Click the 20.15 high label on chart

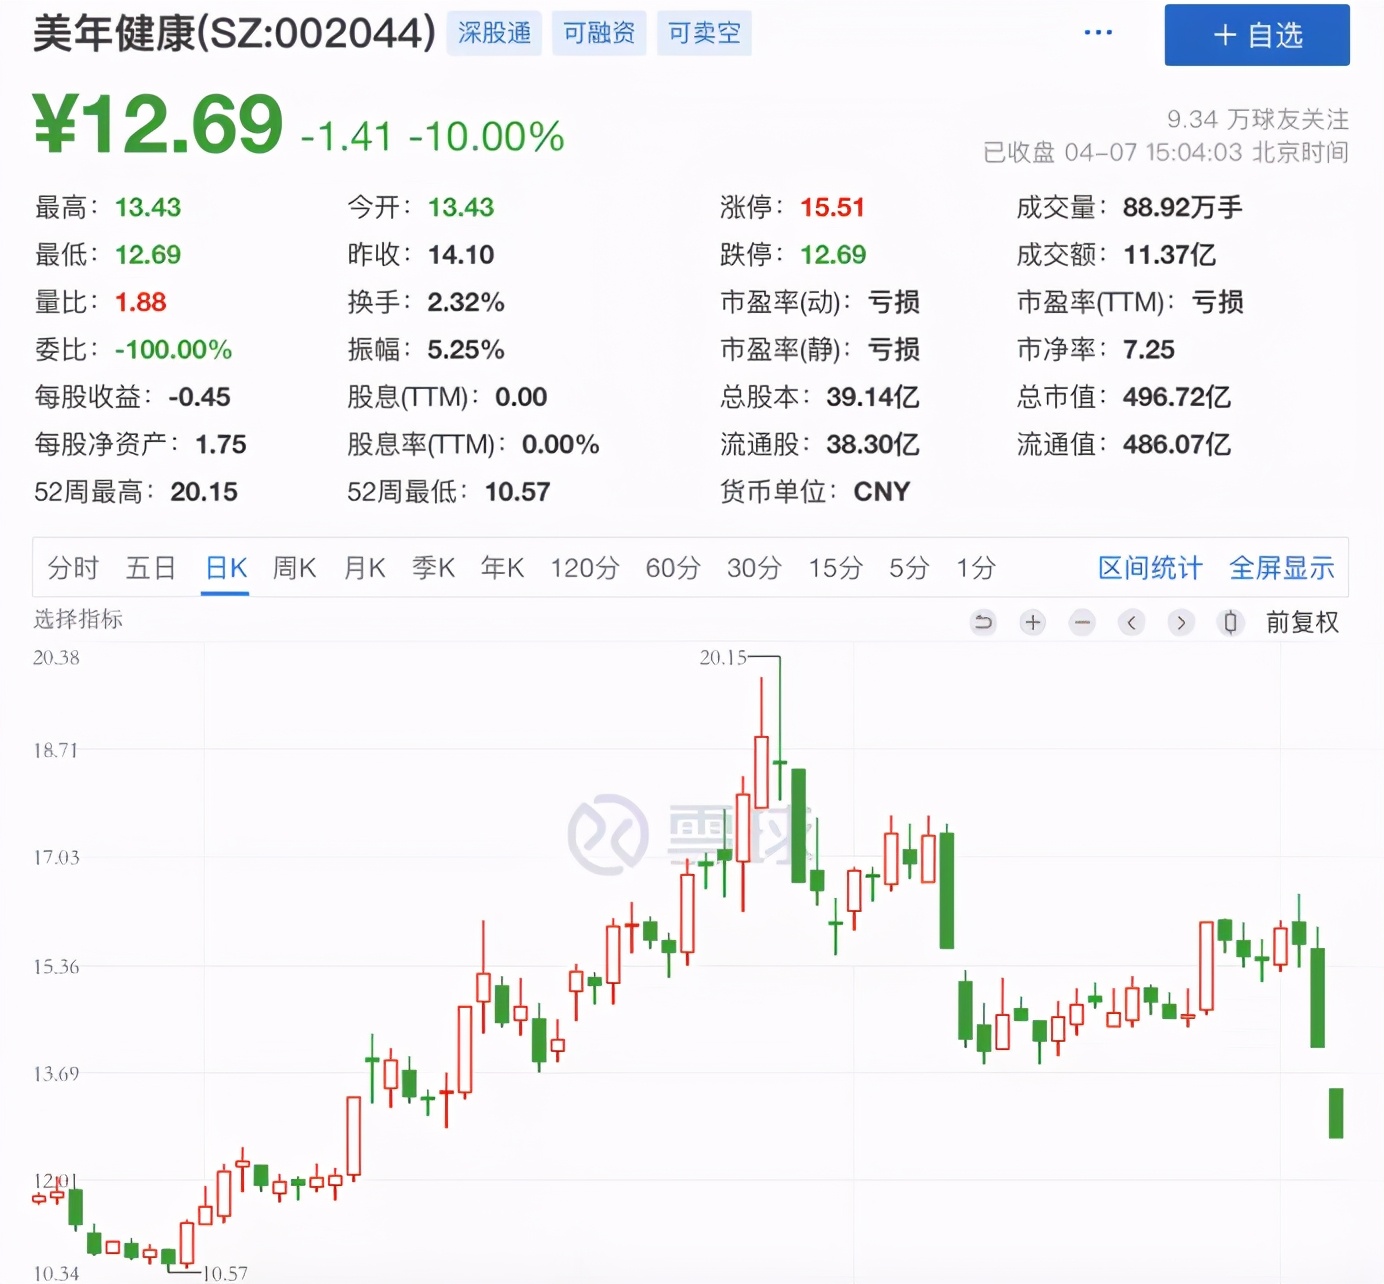click(723, 657)
